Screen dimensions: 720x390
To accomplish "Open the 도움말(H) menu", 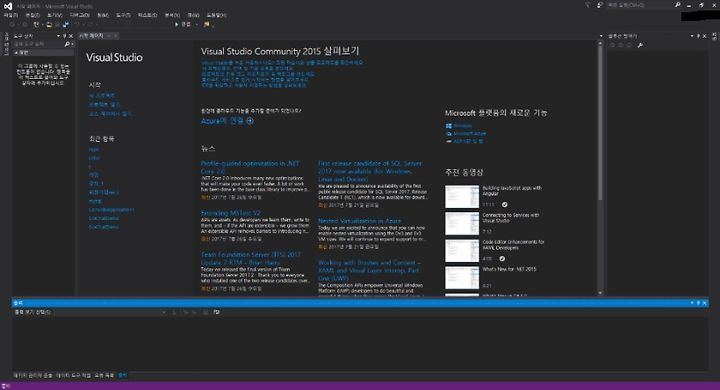I will point(216,15).
